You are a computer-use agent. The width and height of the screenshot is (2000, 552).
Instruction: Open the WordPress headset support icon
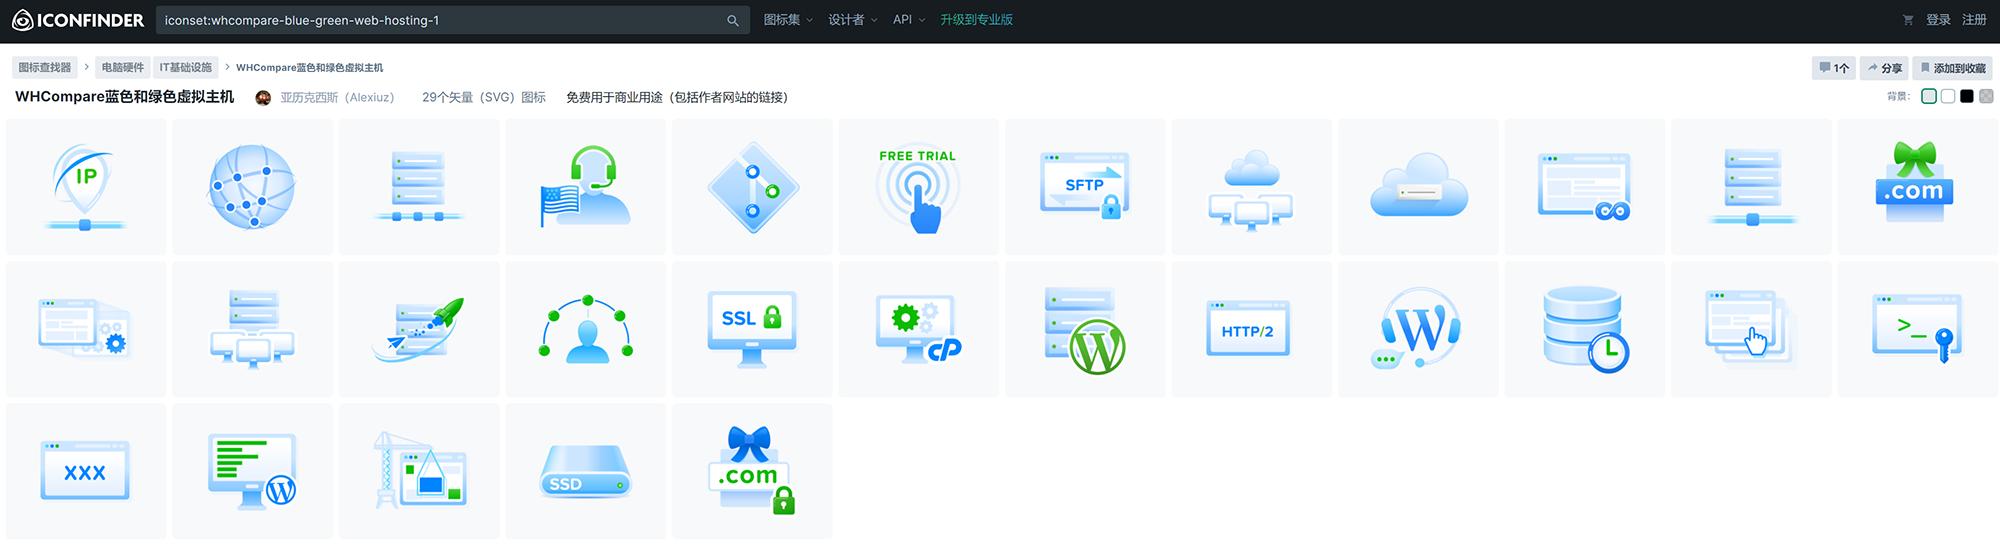tap(1418, 329)
